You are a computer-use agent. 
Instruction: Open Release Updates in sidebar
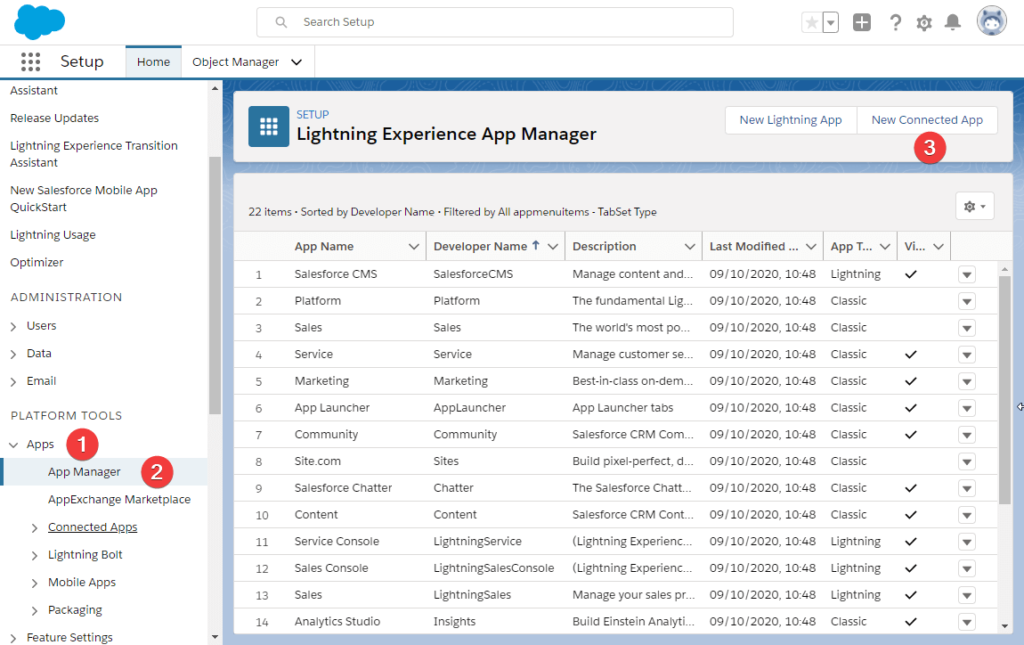tap(54, 118)
